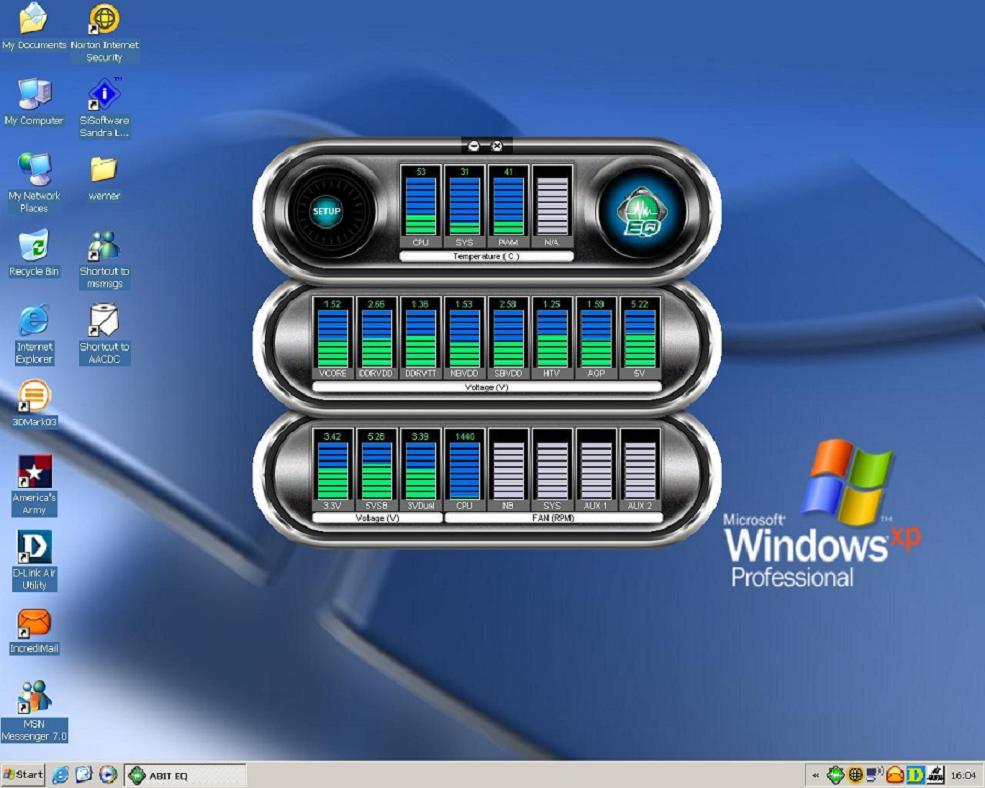Click the IncrediMail desktop shortcut
The image size is (985, 788).
point(34,631)
